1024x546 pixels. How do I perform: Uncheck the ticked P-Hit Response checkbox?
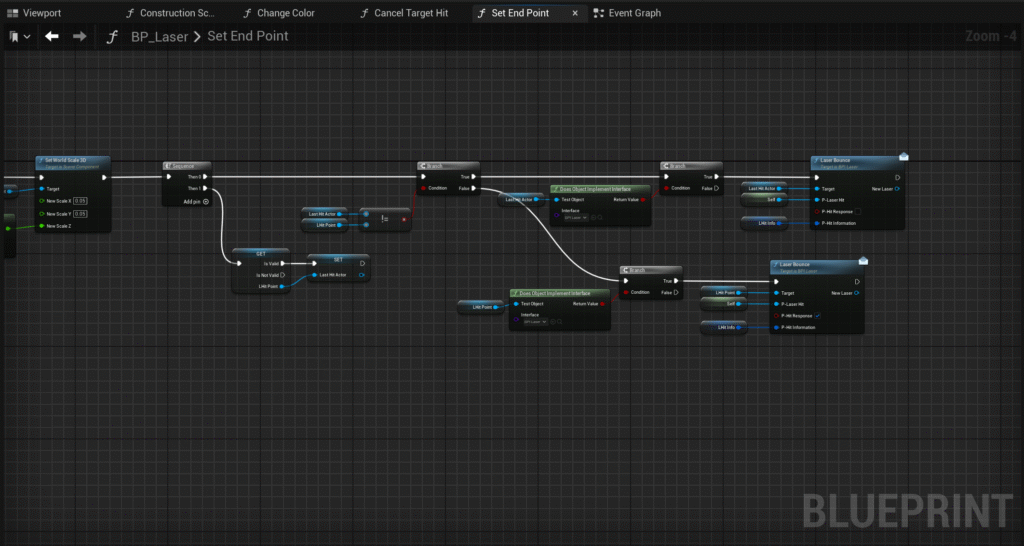817,316
